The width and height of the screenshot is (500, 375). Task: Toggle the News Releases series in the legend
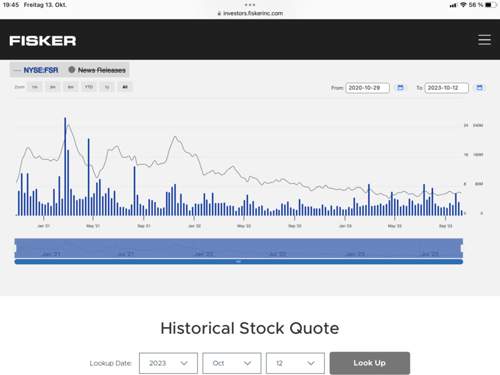click(x=97, y=70)
